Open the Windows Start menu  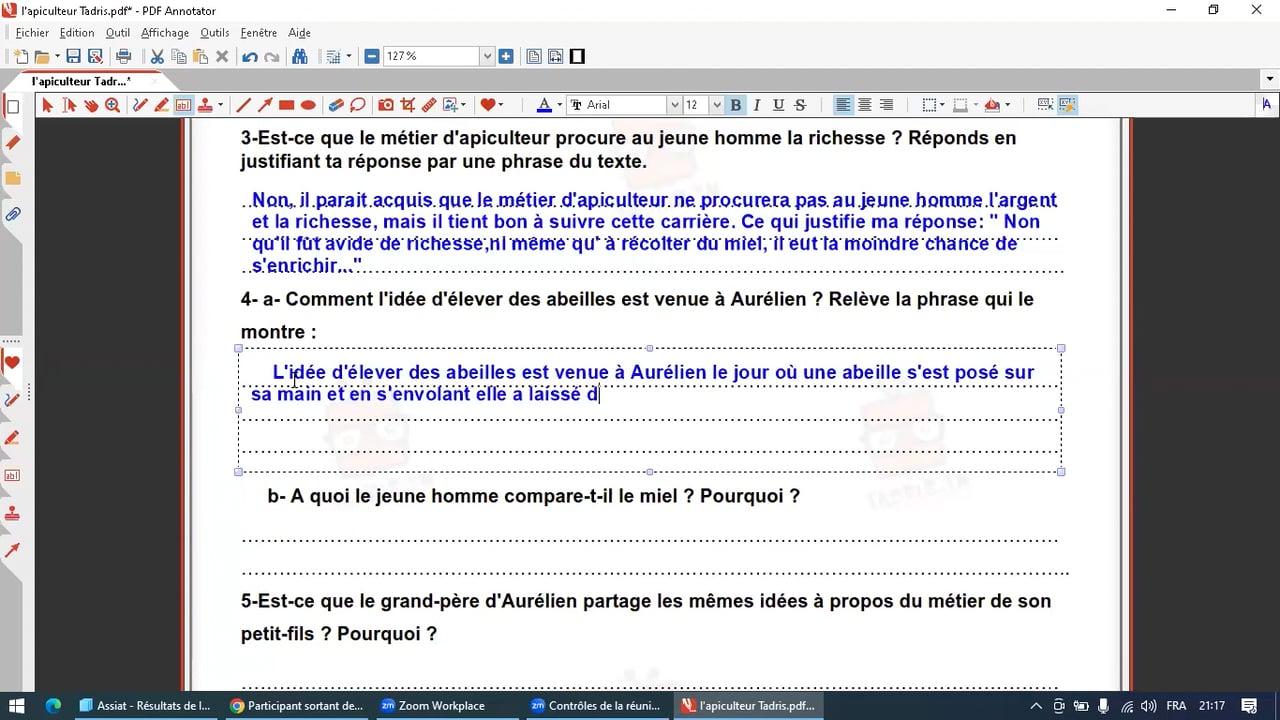(18, 705)
